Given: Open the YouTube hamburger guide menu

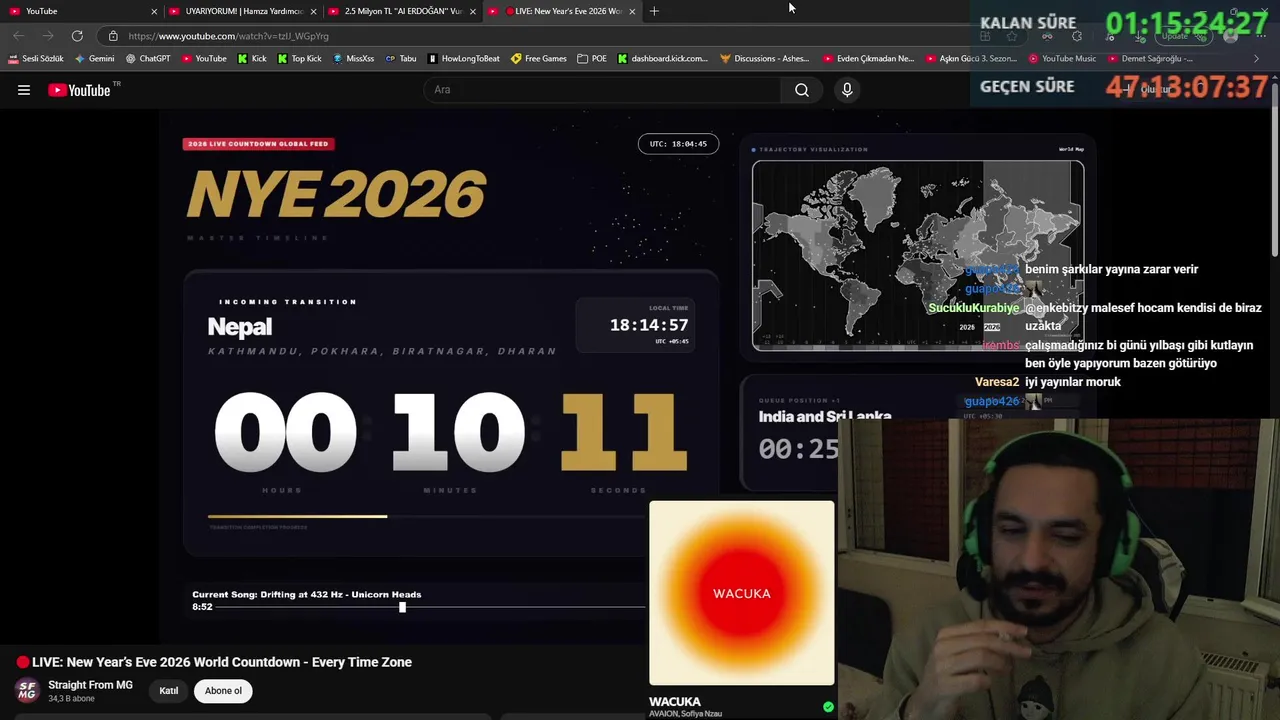Looking at the screenshot, I should (x=24, y=90).
